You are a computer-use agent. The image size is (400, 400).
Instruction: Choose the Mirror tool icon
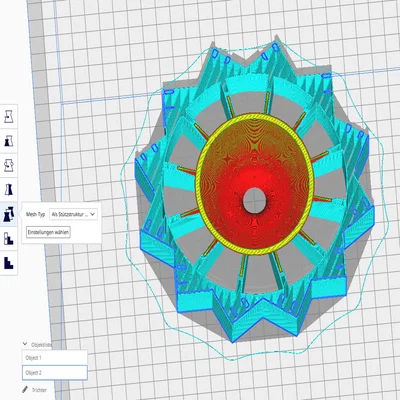[x=9, y=189]
